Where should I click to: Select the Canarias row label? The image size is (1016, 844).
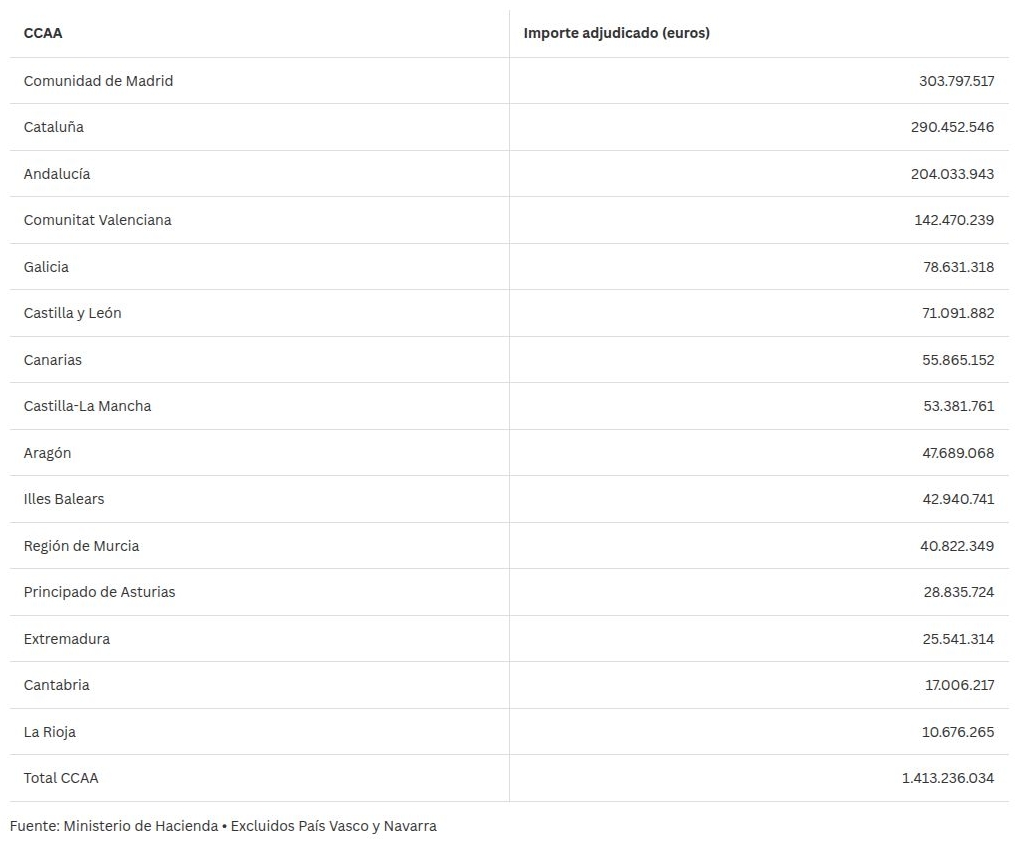(52, 359)
